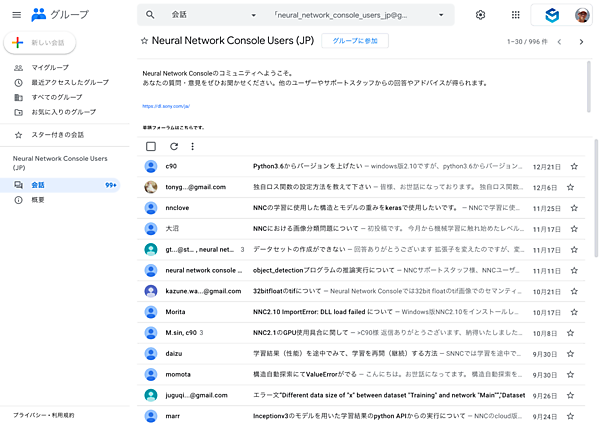This screenshot has width=600, height=425.
Task: Click momota's avatar icon
Action: tap(151, 374)
